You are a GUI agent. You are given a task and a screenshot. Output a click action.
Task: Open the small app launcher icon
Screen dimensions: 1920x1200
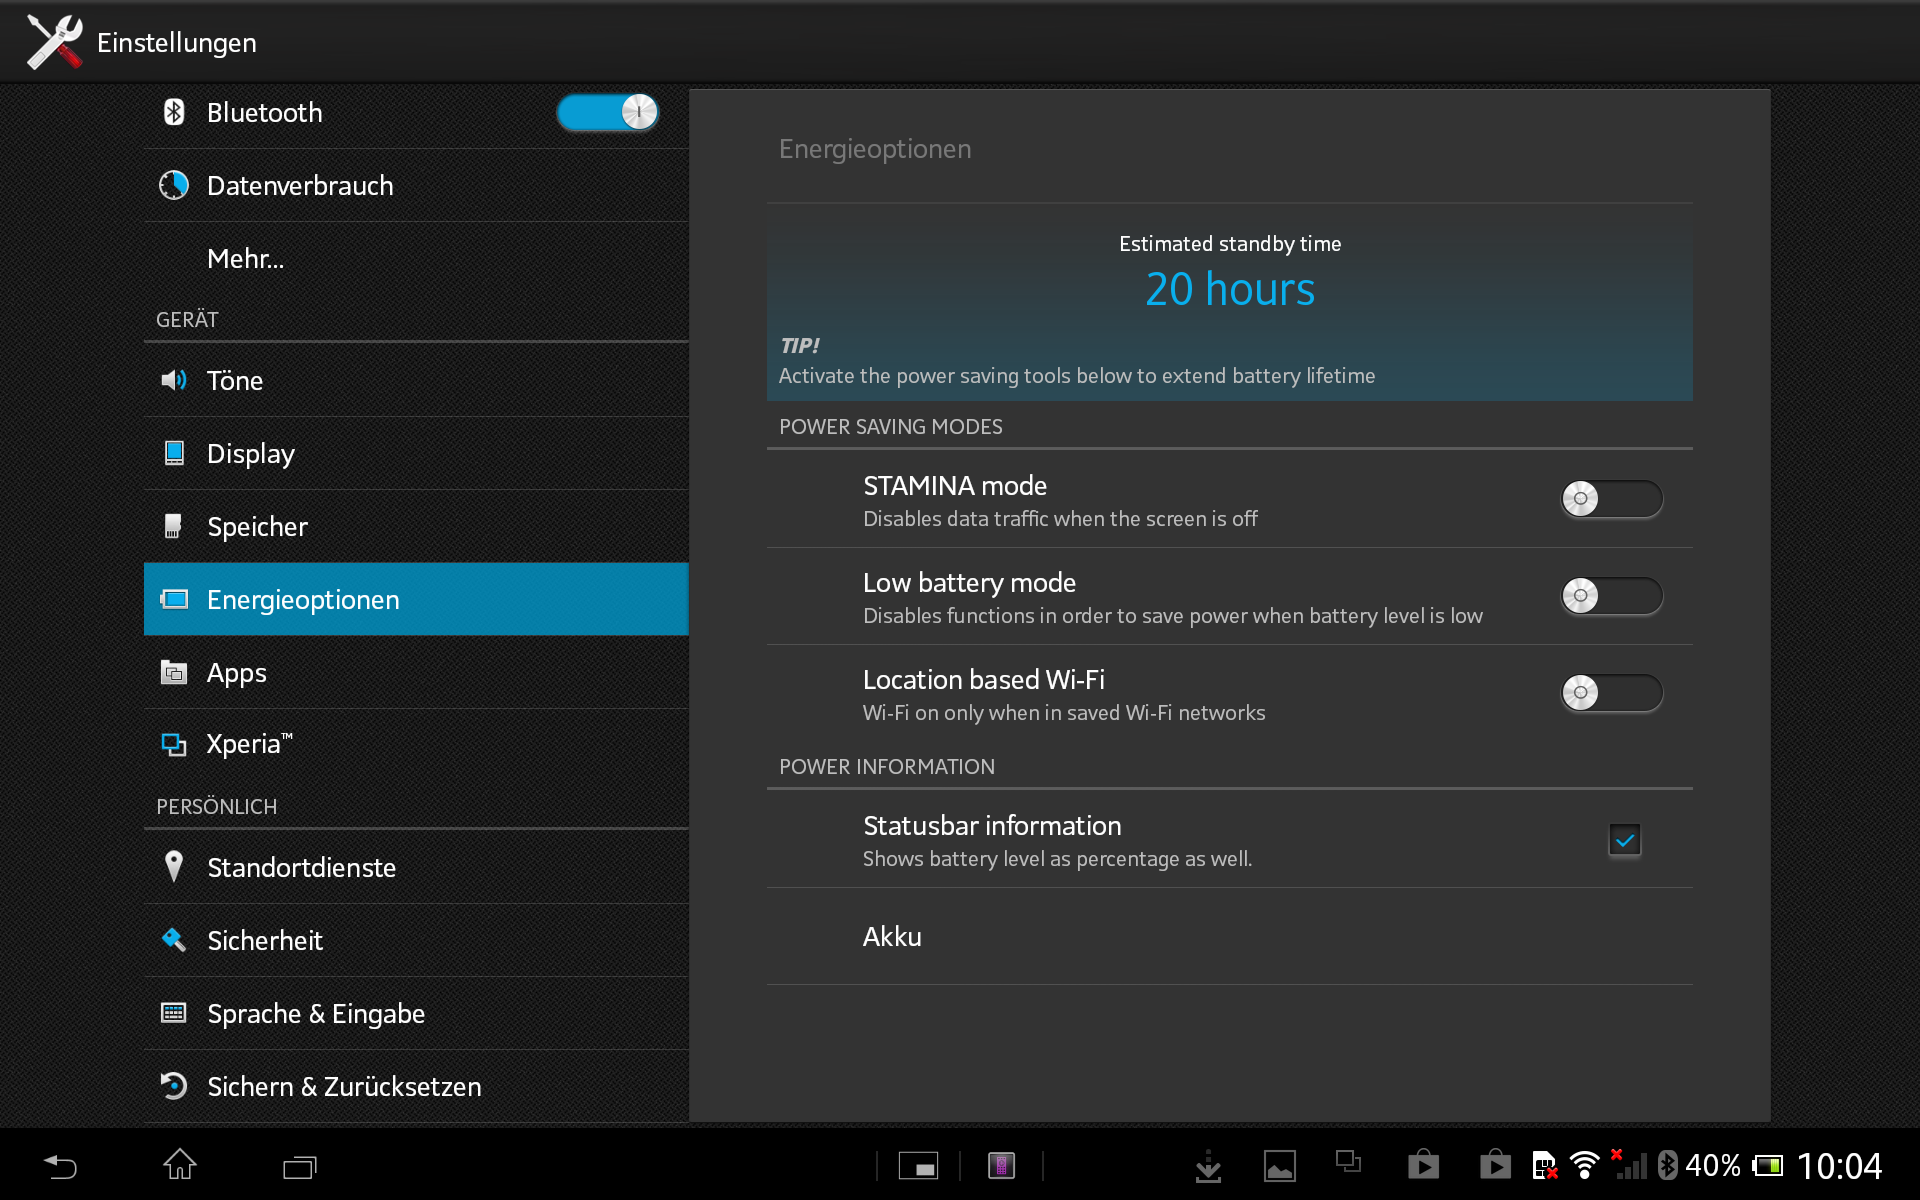pos(918,1166)
